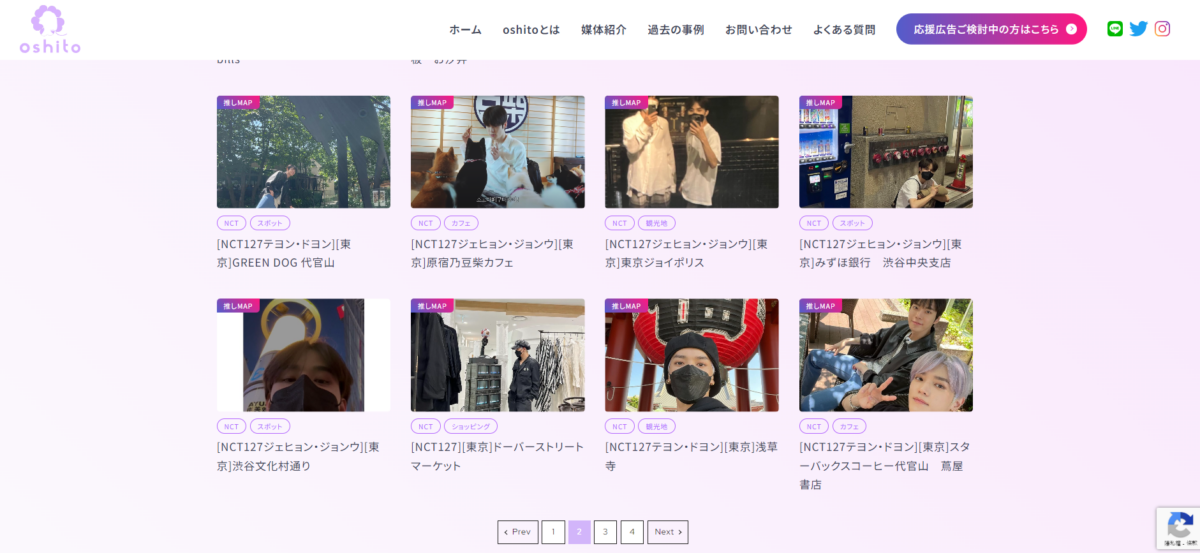Open the 過去の事例 menu item
Image resolution: width=1200 pixels, height=553 pixels.
(675, 29)
